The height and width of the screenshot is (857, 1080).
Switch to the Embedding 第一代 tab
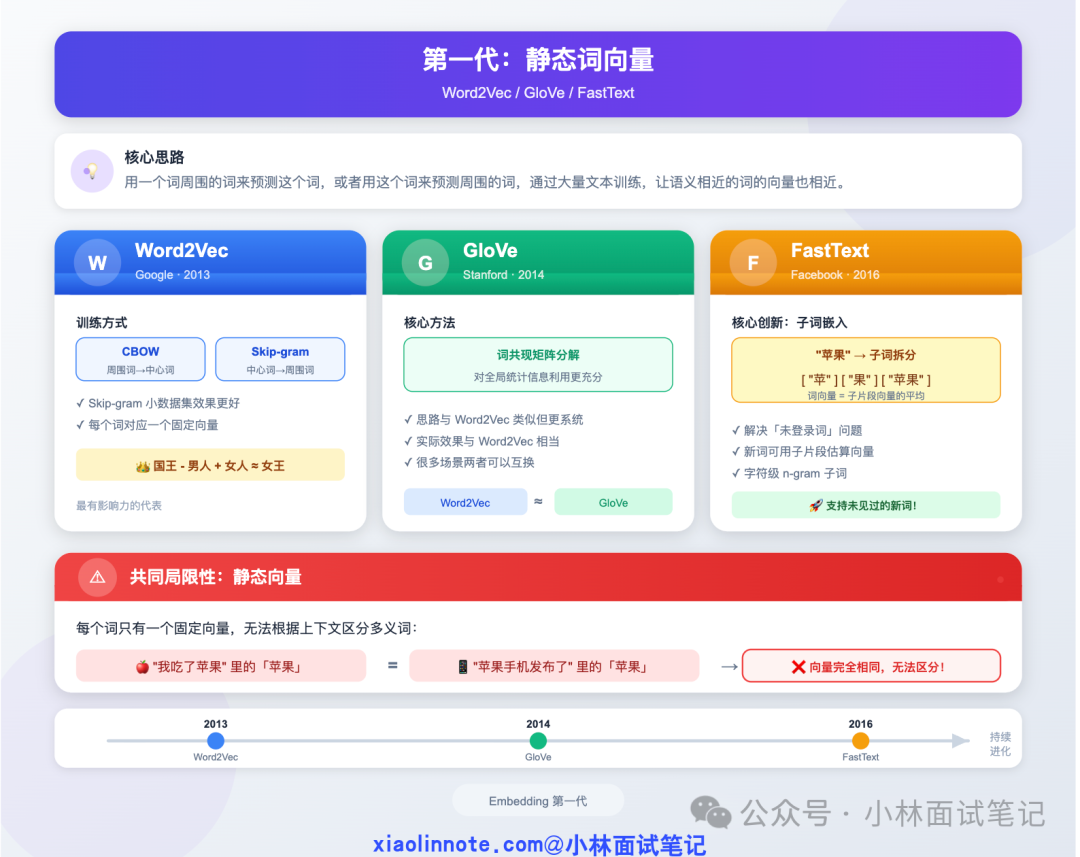[x=538, y=800]
